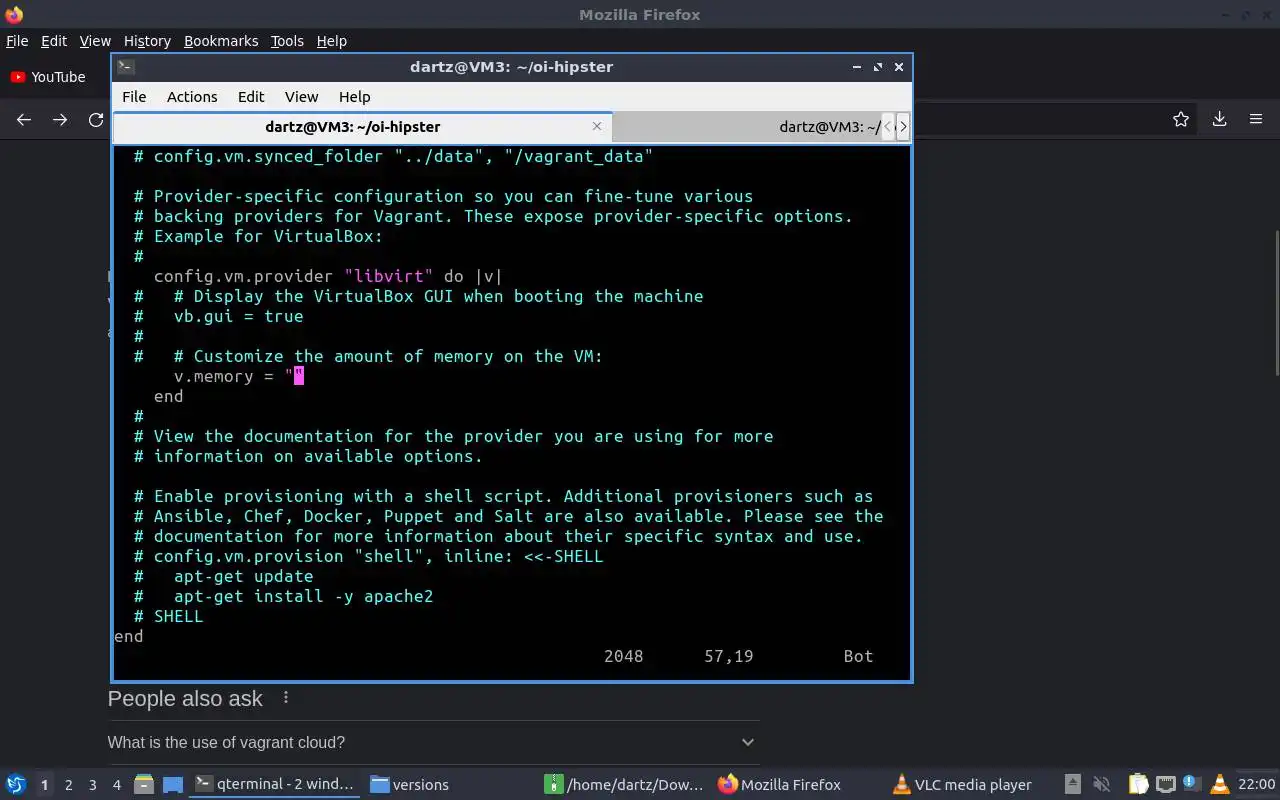Go back in Firefox
Screen dimensions: 1280x800
(24, 119)
